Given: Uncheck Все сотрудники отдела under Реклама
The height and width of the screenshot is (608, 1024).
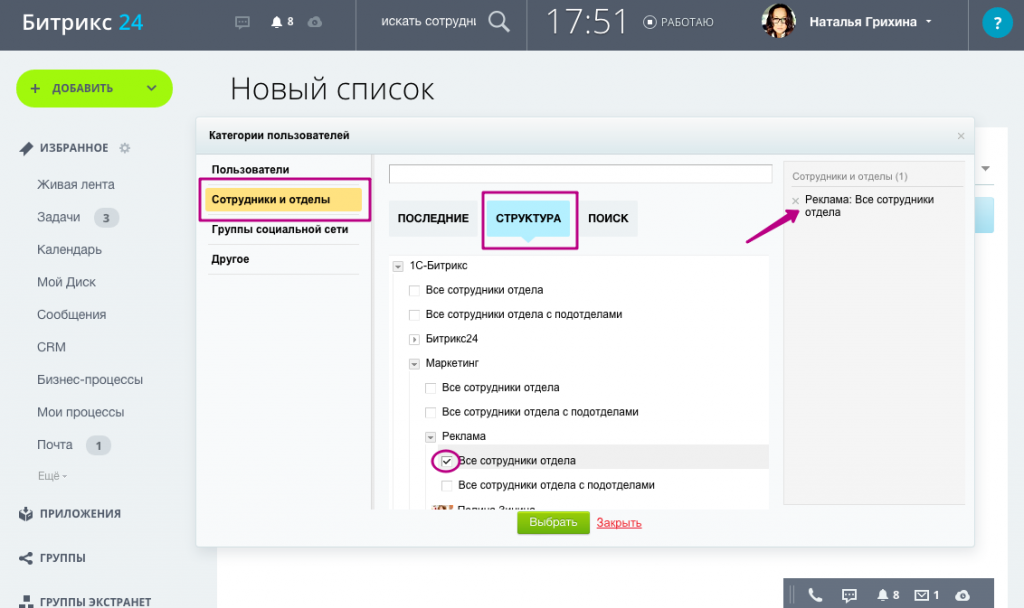Looking at the screenshot, I should pyautogui.click(x=447, y=461).
